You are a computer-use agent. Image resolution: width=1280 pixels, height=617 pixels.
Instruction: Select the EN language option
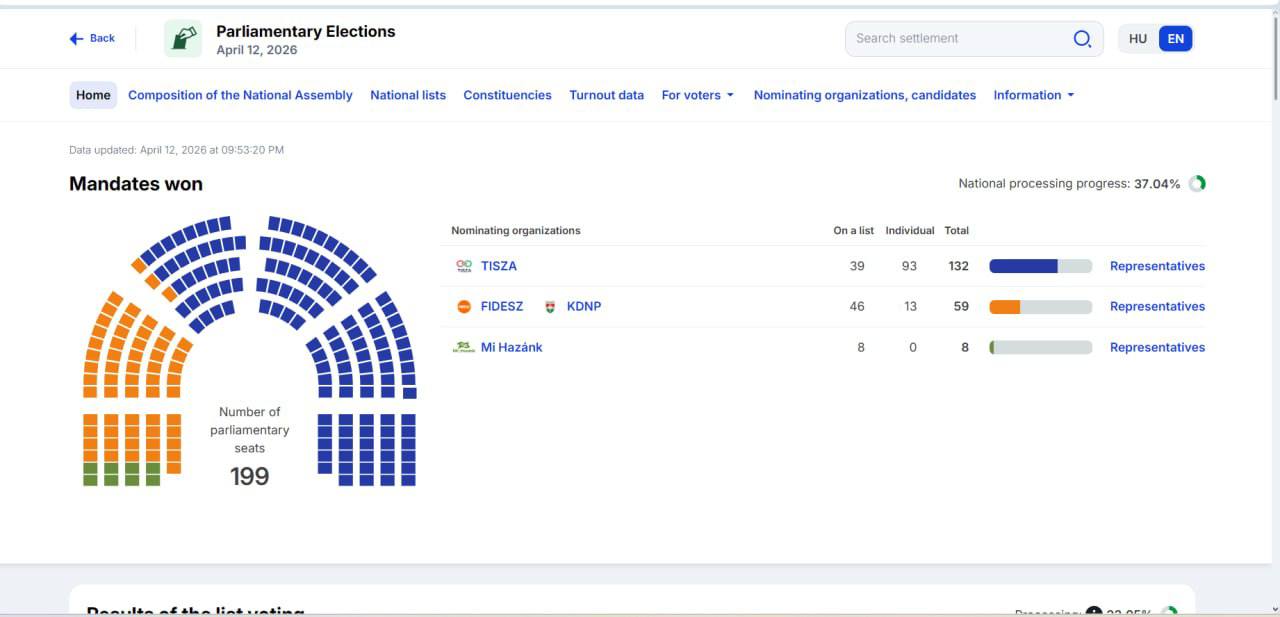coord(1176,39)
